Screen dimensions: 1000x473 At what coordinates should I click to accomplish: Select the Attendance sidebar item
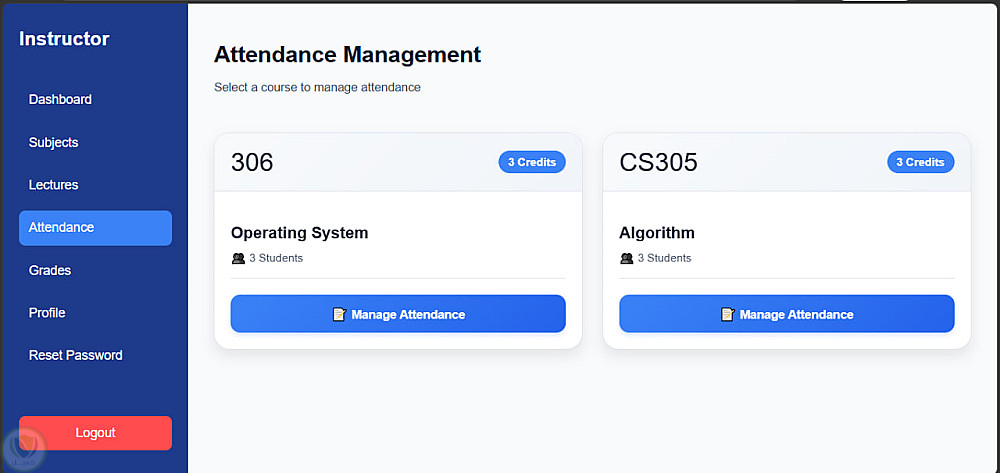[x=95, y=228]
